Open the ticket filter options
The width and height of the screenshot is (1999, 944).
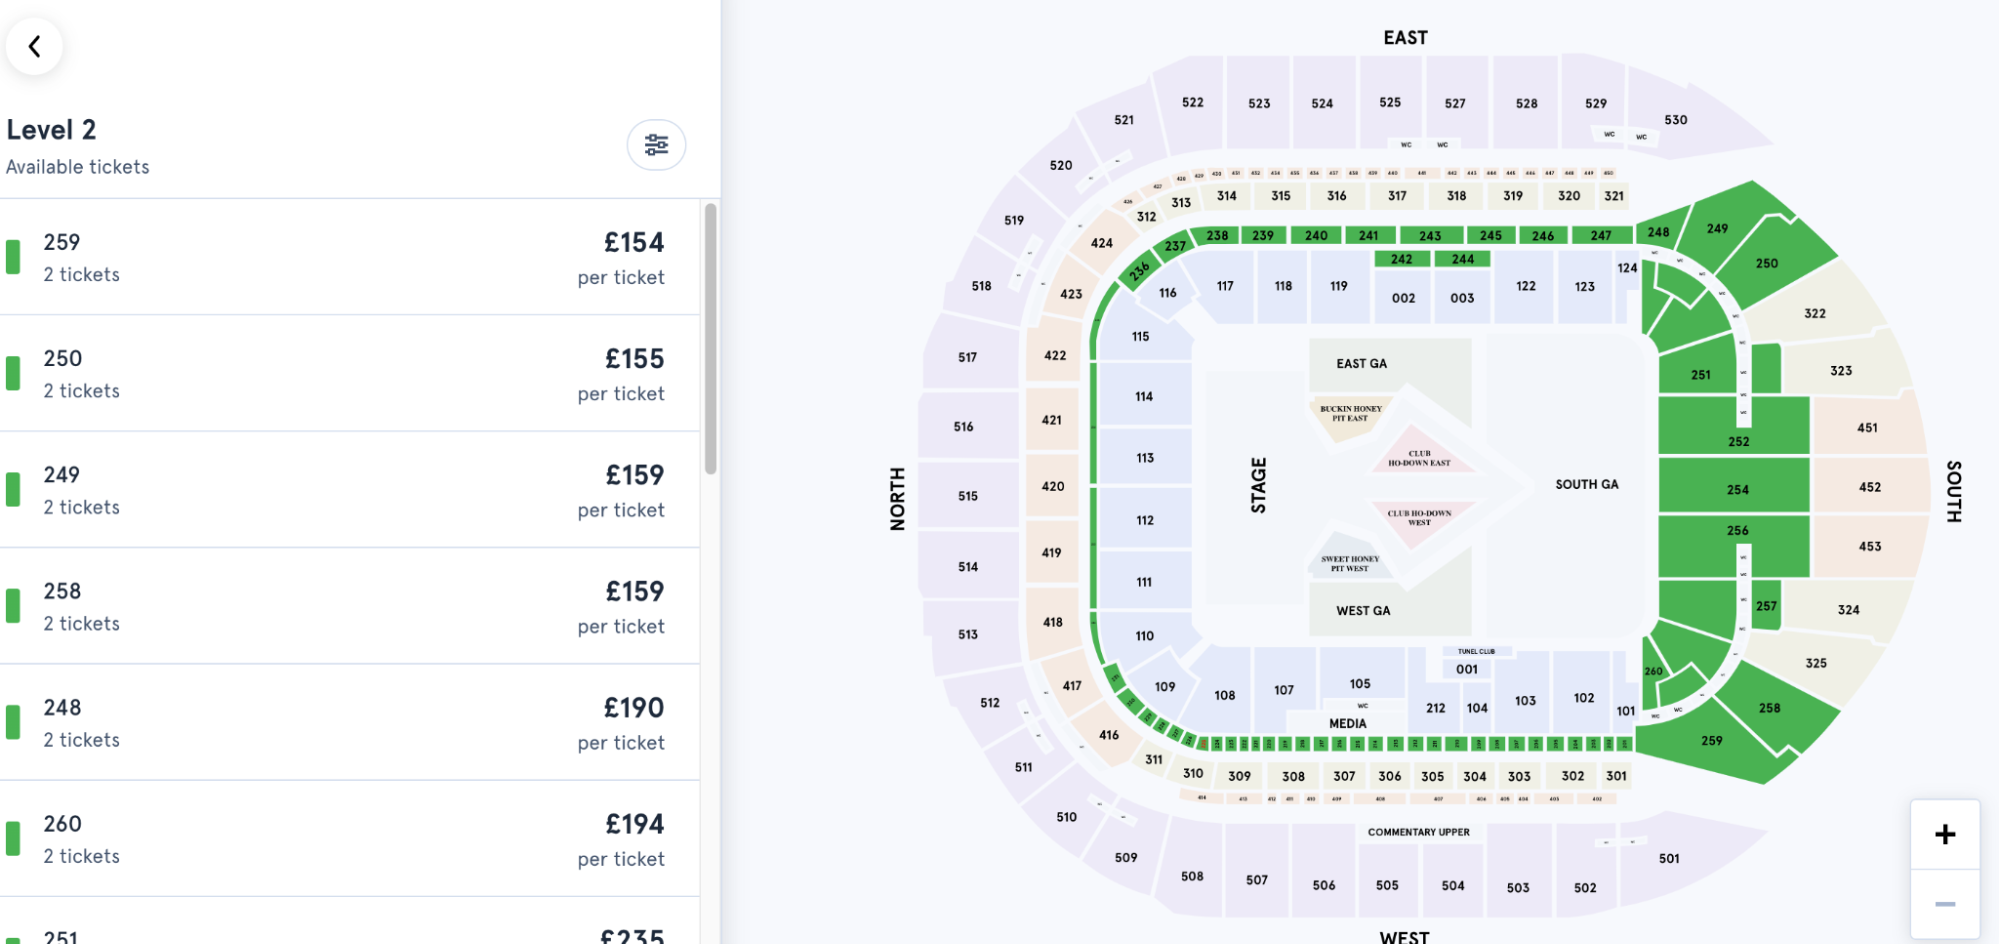click(656, 145)
